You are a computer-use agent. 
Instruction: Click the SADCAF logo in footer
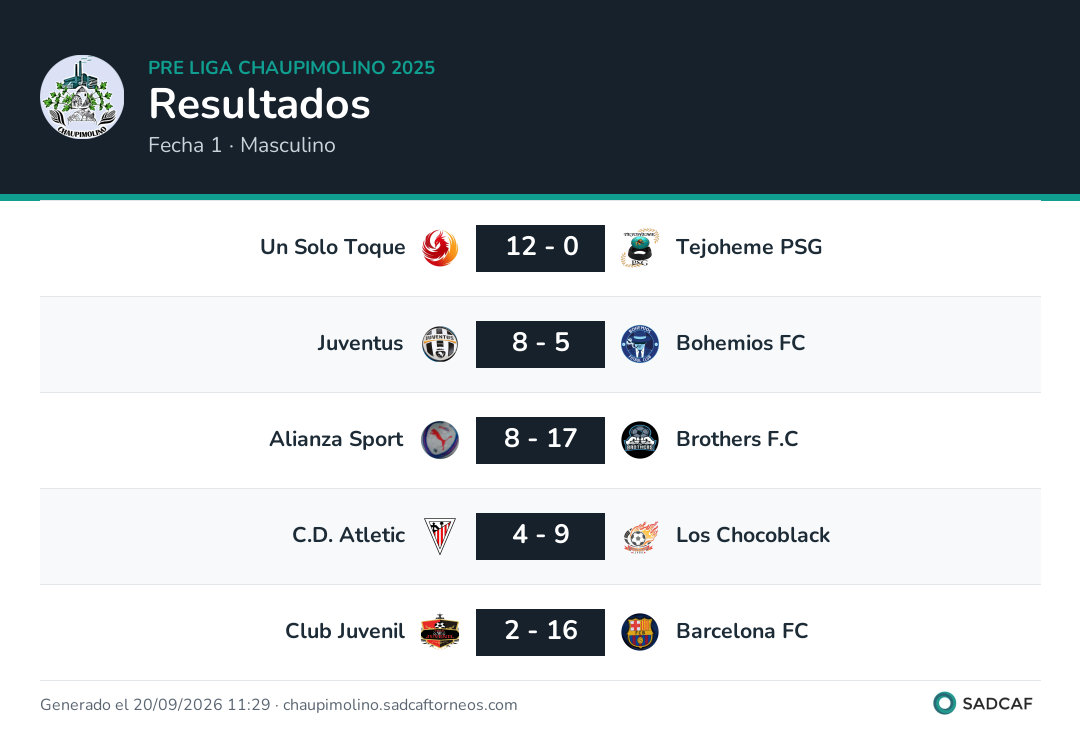(x=983, y=703)
